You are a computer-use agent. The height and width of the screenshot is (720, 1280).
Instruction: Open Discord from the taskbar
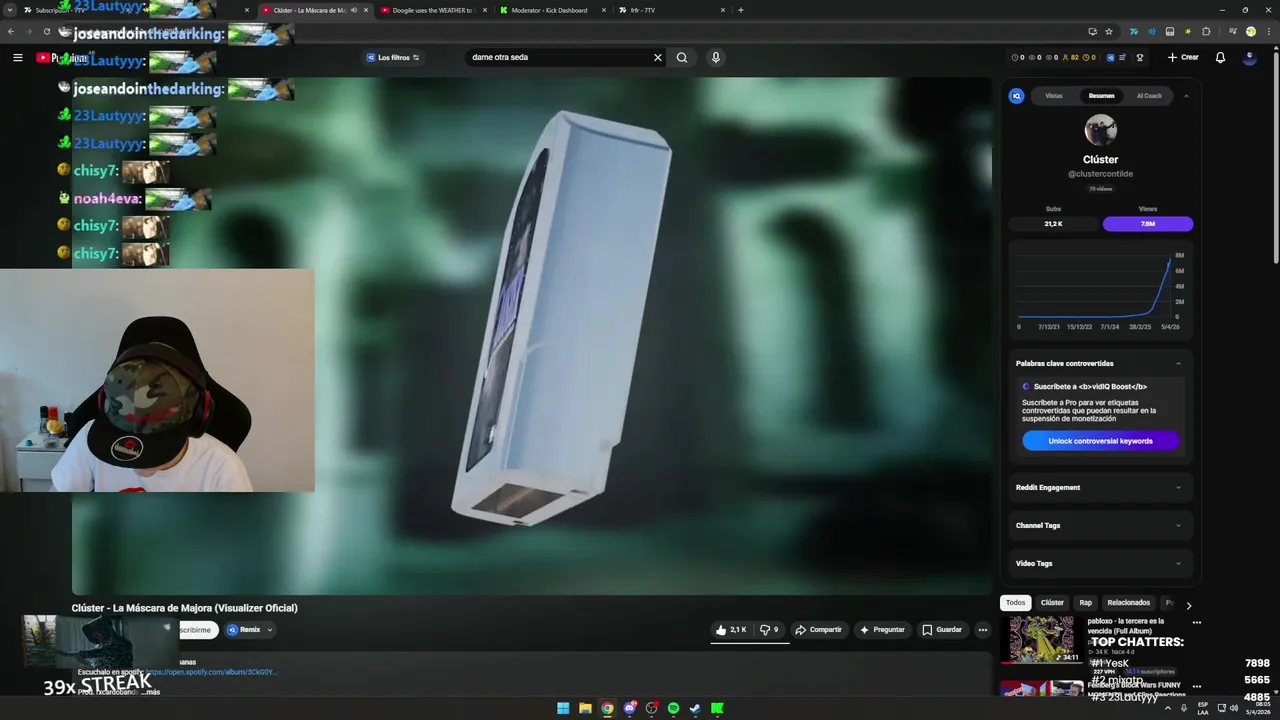click(x=629, y=709)
